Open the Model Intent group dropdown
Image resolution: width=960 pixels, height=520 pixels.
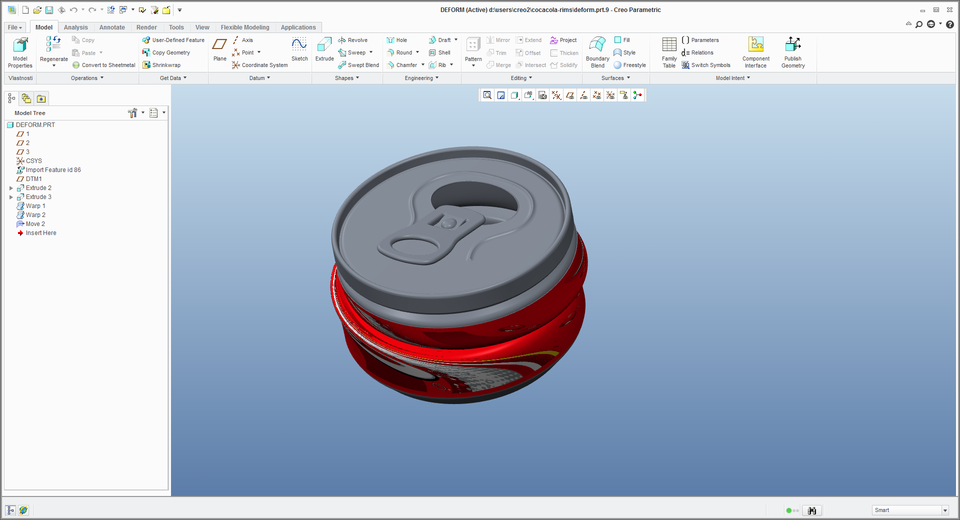pos(733,78)
